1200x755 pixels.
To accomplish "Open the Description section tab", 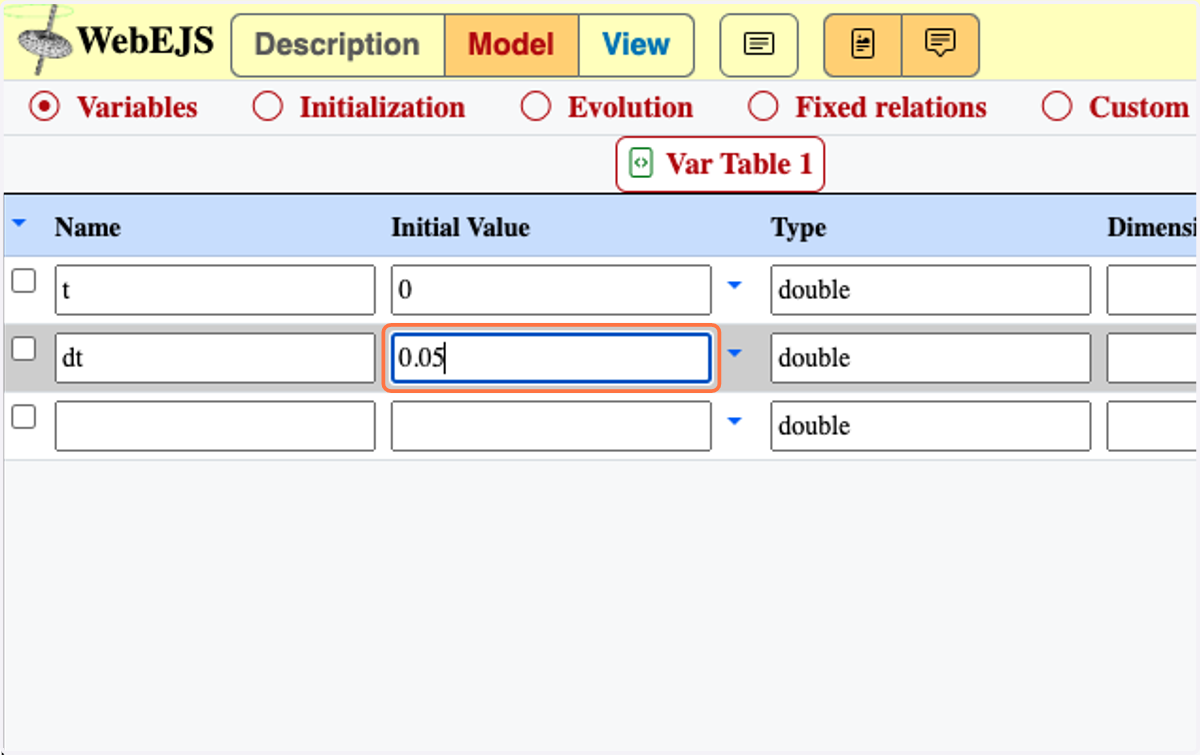I will 337,45.
